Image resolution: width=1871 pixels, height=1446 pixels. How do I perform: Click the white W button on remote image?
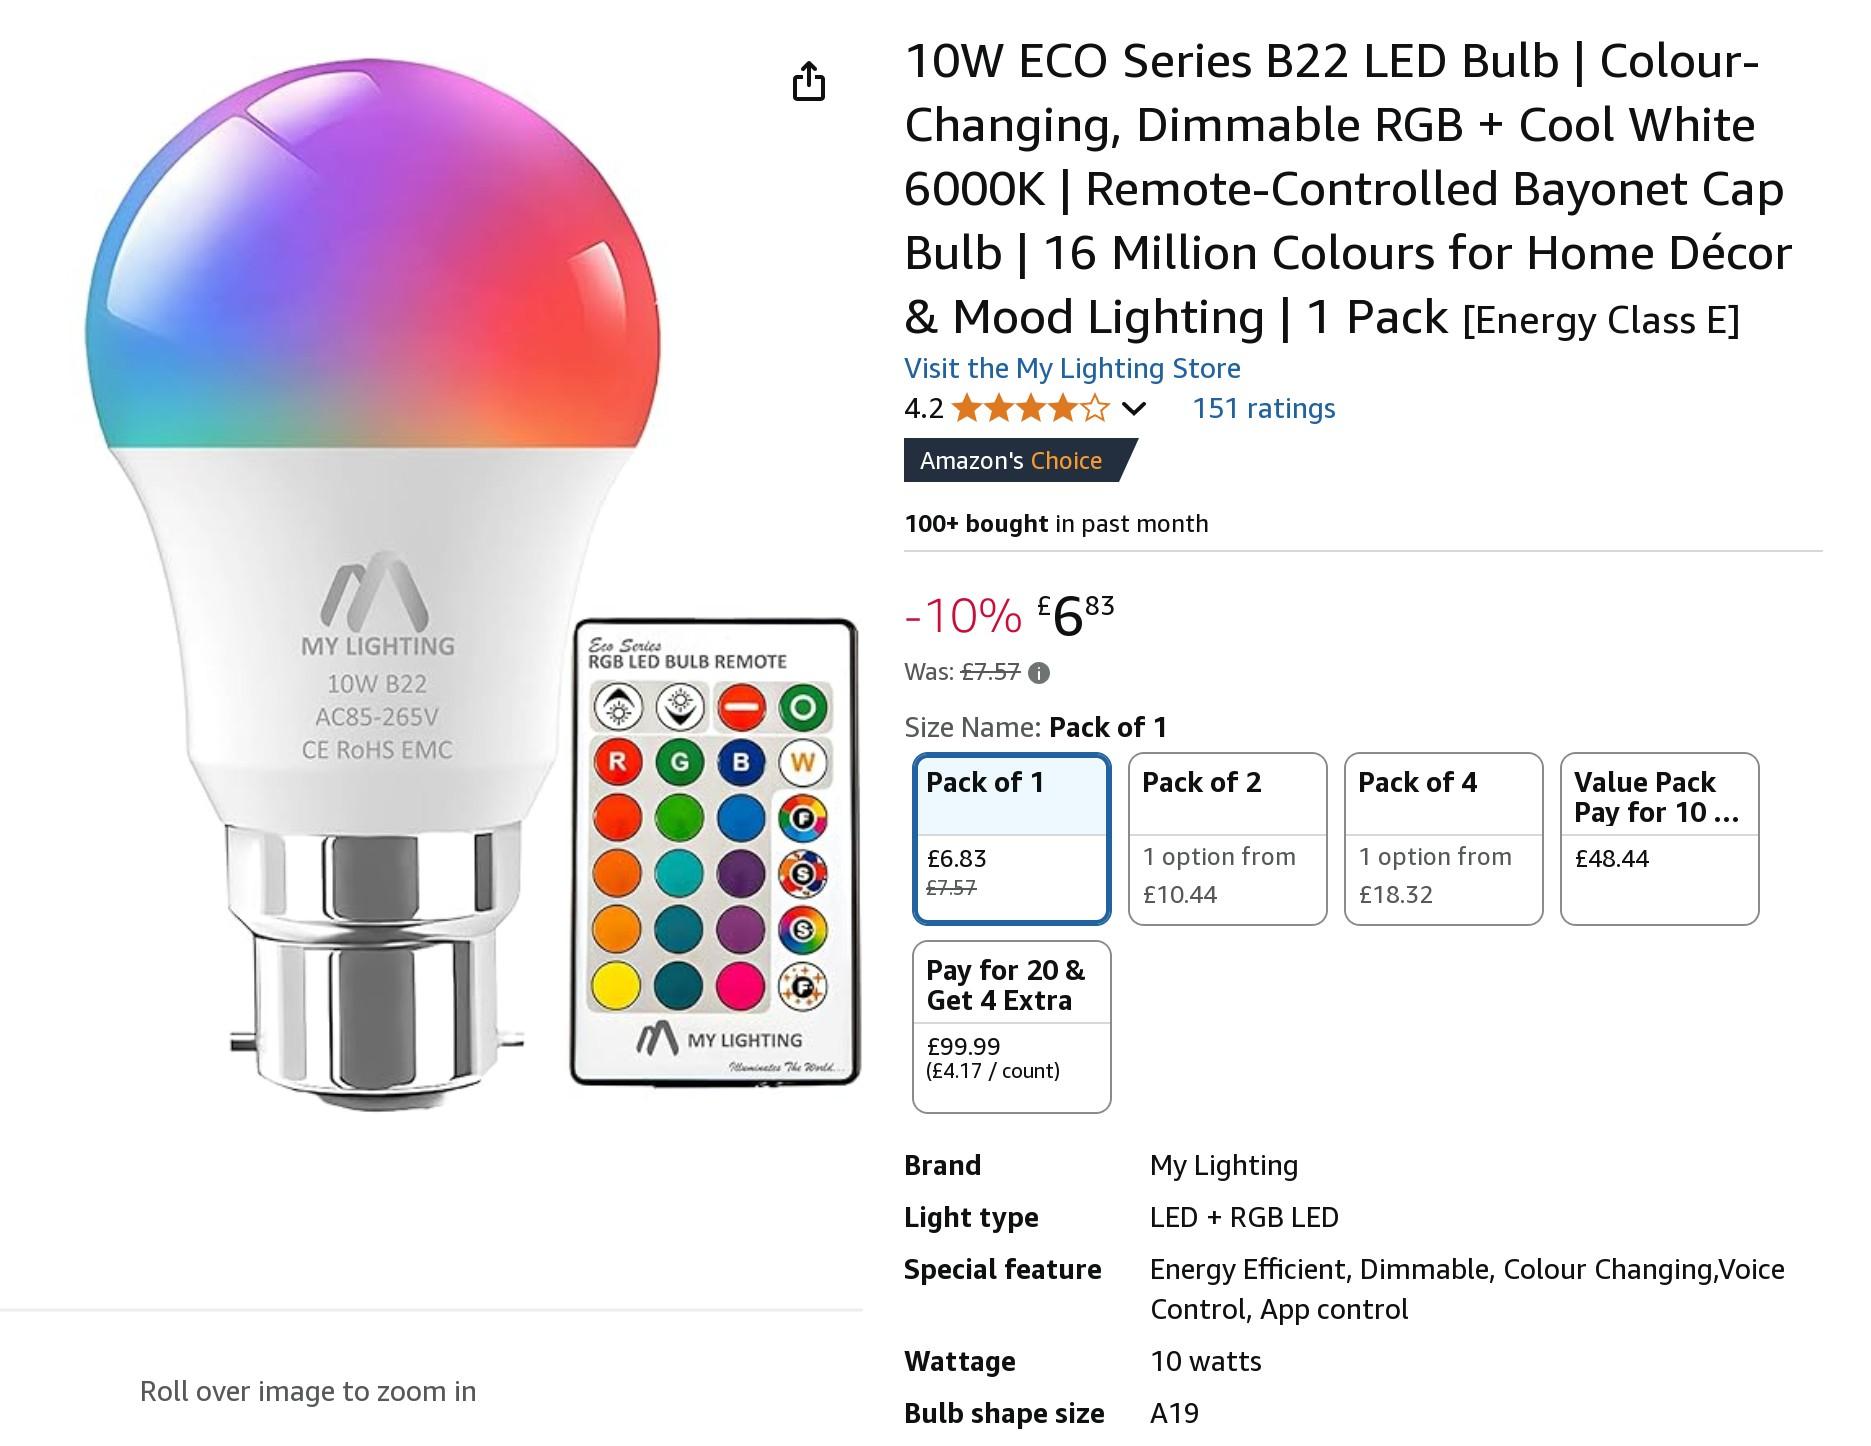click(x=803, y=763)
